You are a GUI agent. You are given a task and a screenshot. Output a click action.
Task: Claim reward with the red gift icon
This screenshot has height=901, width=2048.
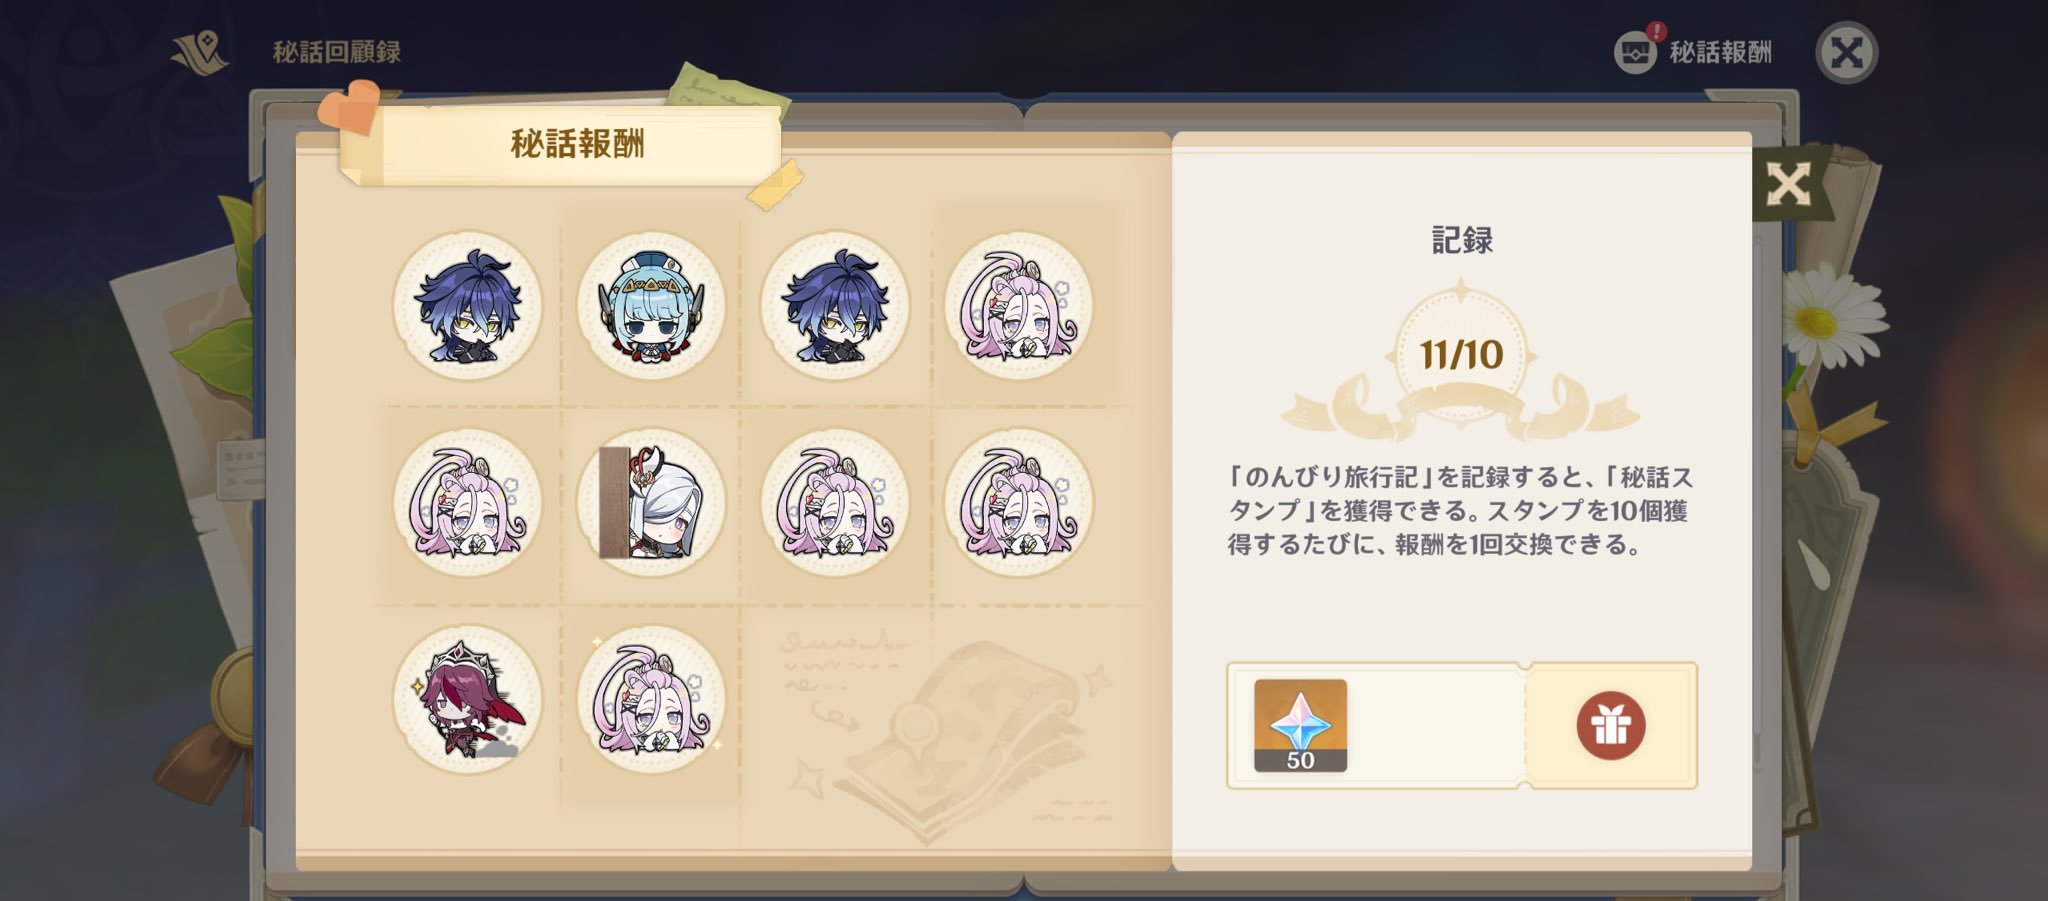click(x=1610, y=725)
